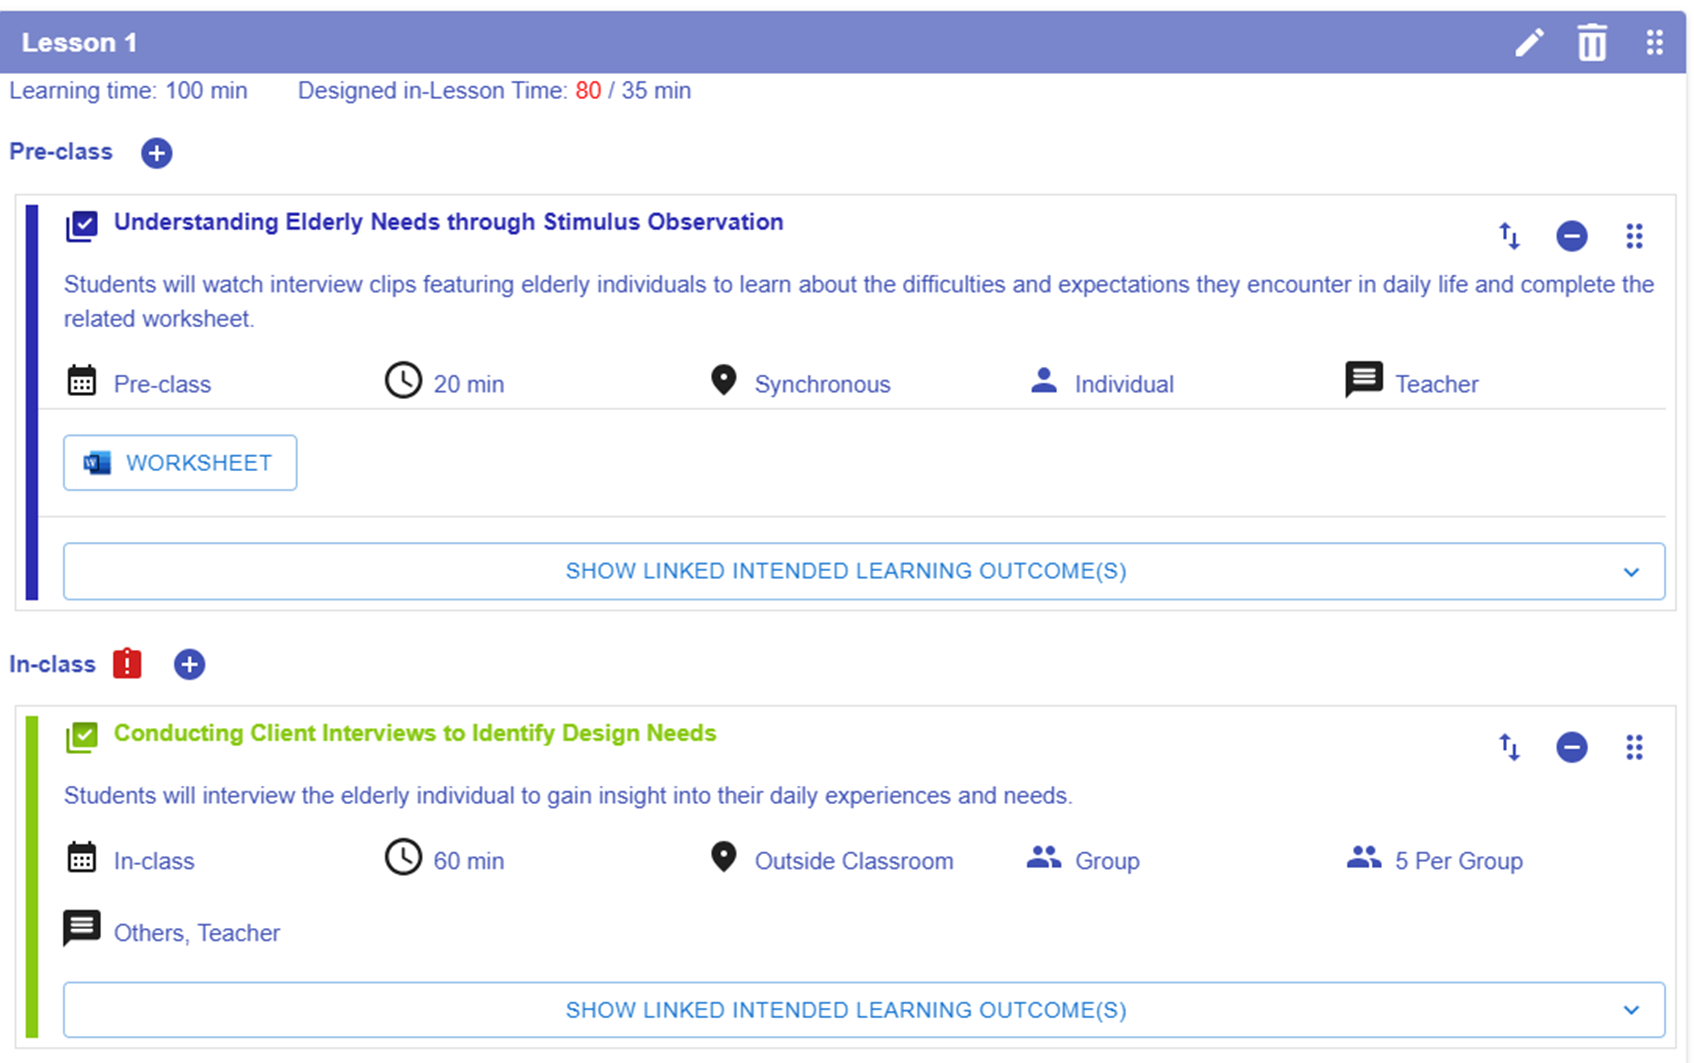Click drag handle of Understanding Elderly Needs task
The image size is (1694, 1063).
[x=1634, y=236]
